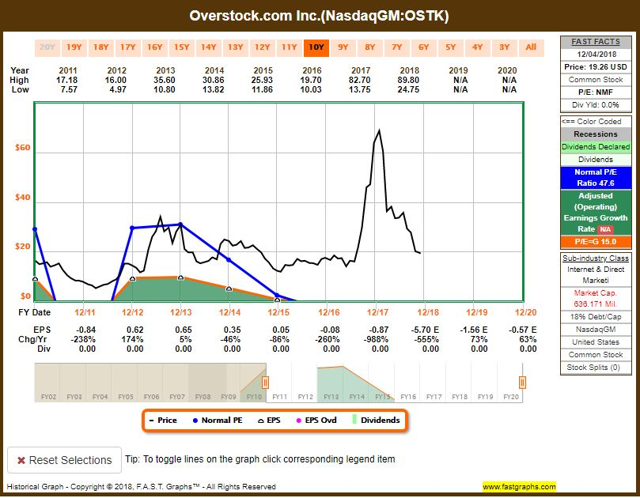Screen dimensions: 640x498
Task: Click the Price: 19.26 USD value
Action: pyautogui.click(x=596, y=67)
